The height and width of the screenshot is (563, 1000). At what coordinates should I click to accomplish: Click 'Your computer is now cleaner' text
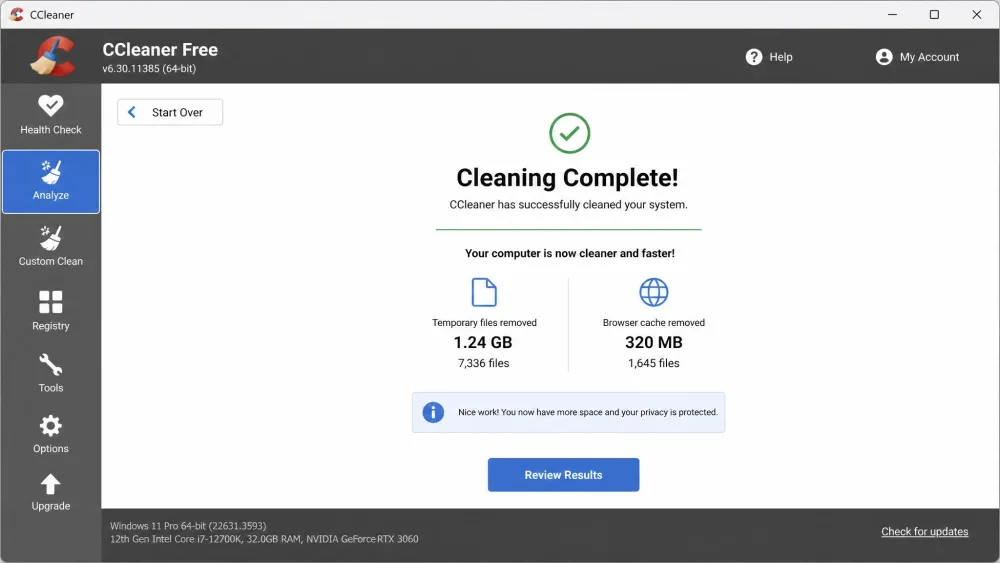(570, 253)
